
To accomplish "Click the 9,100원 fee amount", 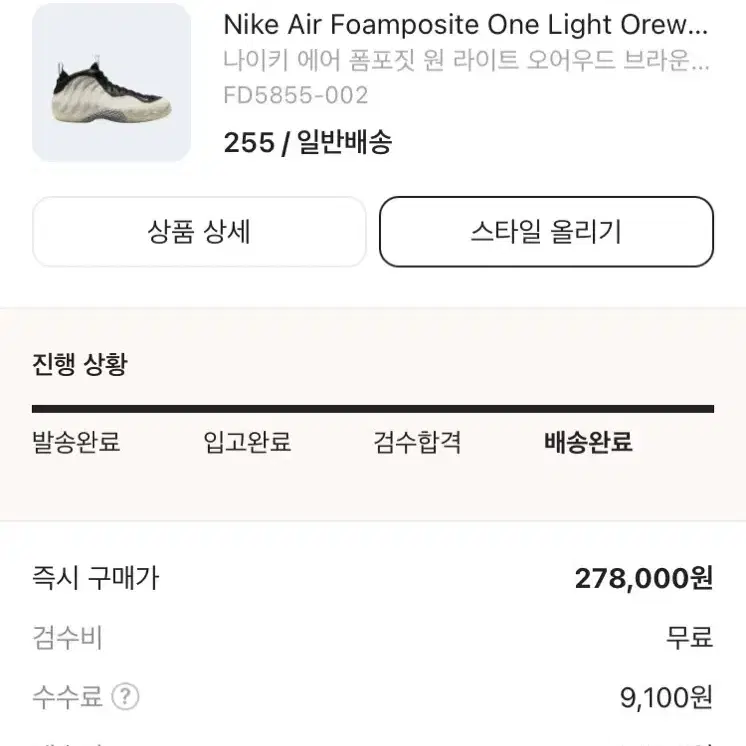I will tap(666, 697).
